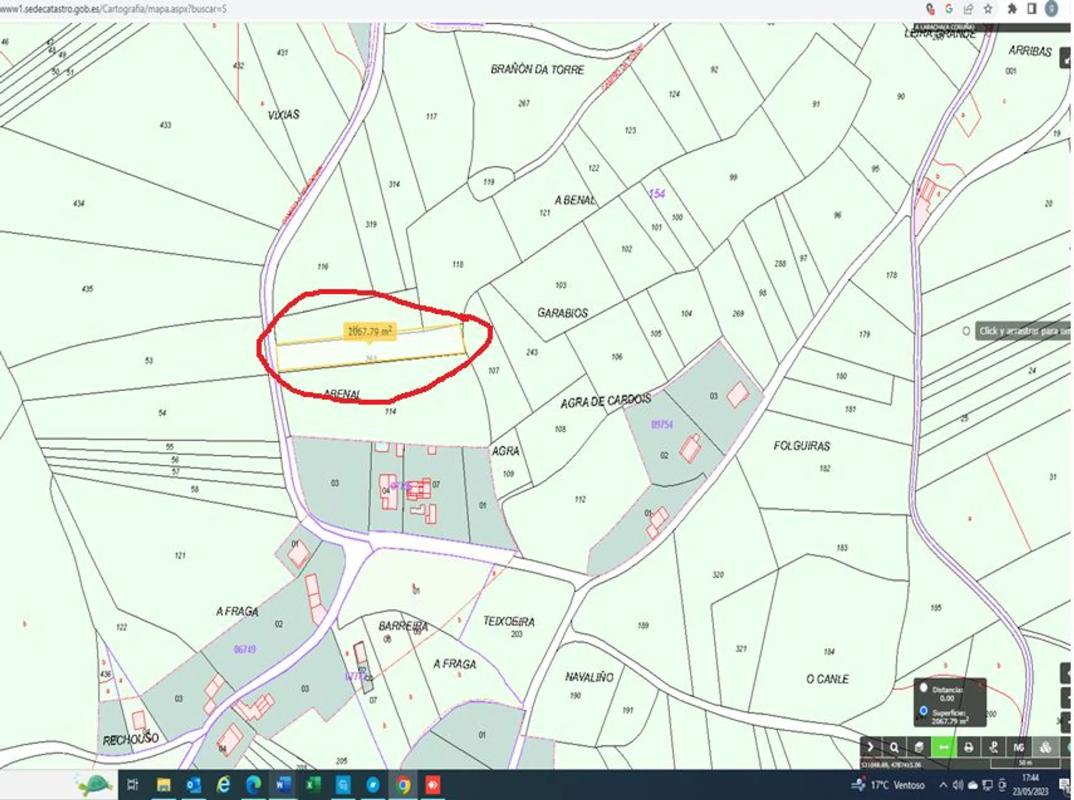Screen dimensions: 1074x800
Task: Open the Chrome extensions puzzle icon
Action: [x=1012, y=8]
